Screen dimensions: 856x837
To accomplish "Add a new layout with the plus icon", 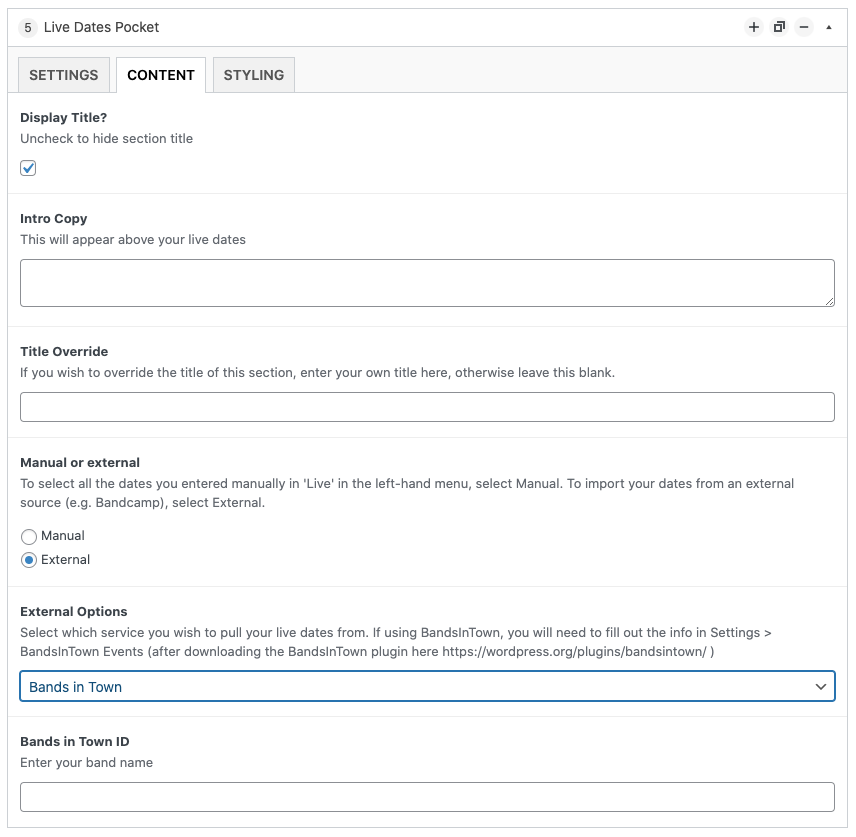I will click(x=753, y=27).
